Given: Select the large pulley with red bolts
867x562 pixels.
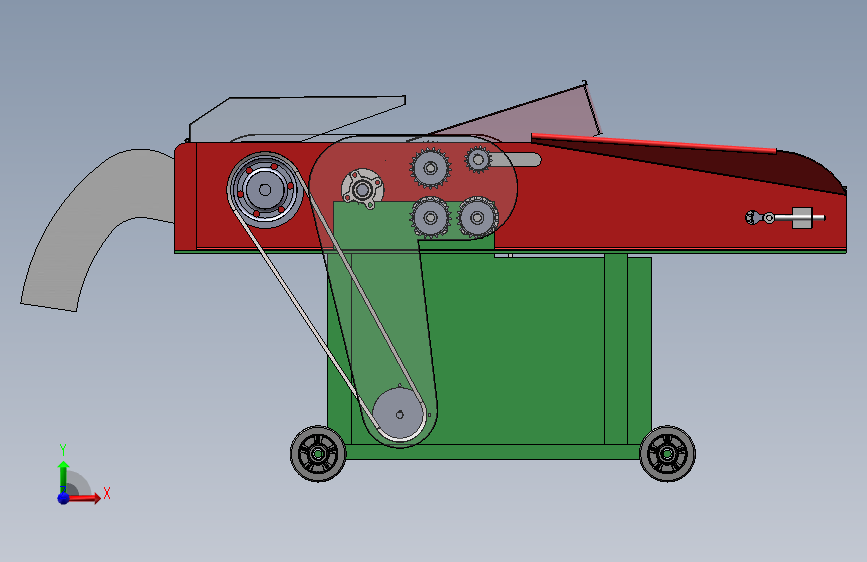Looking at the screenshot, I should click(265, 190).
